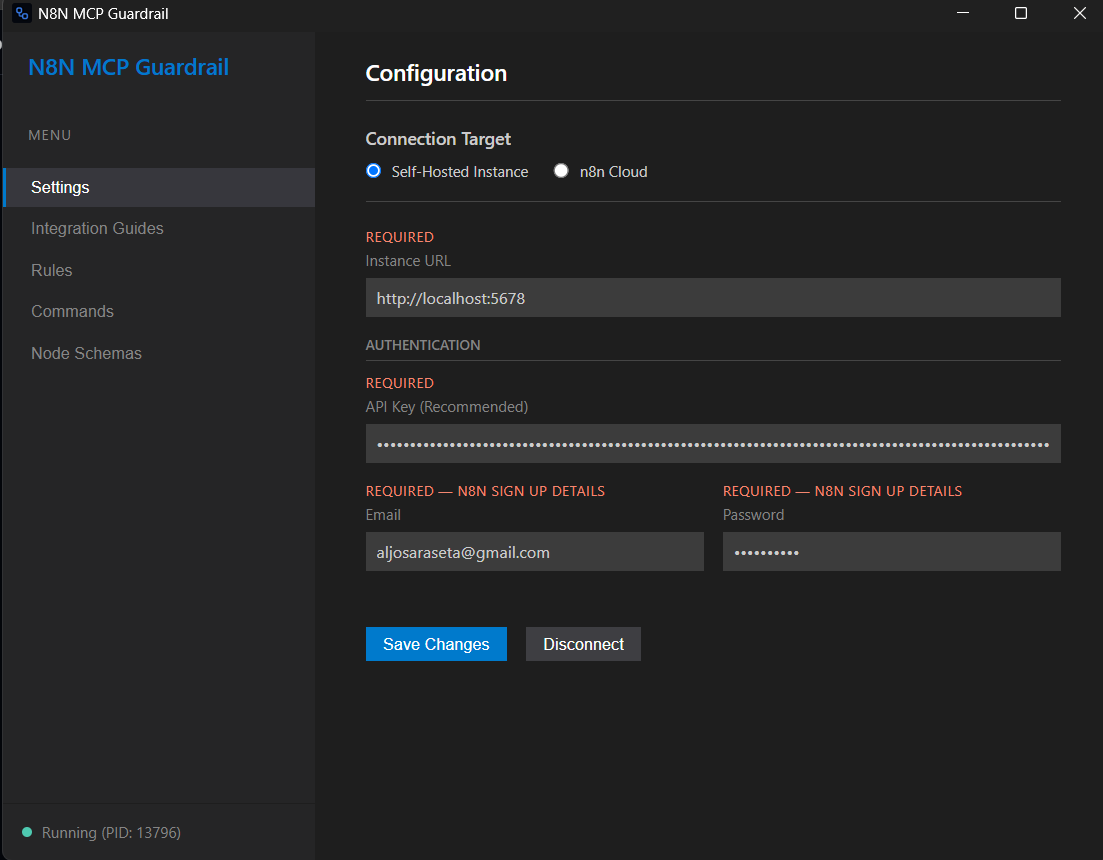Navigate to the Rules section

tap(51, 270)
